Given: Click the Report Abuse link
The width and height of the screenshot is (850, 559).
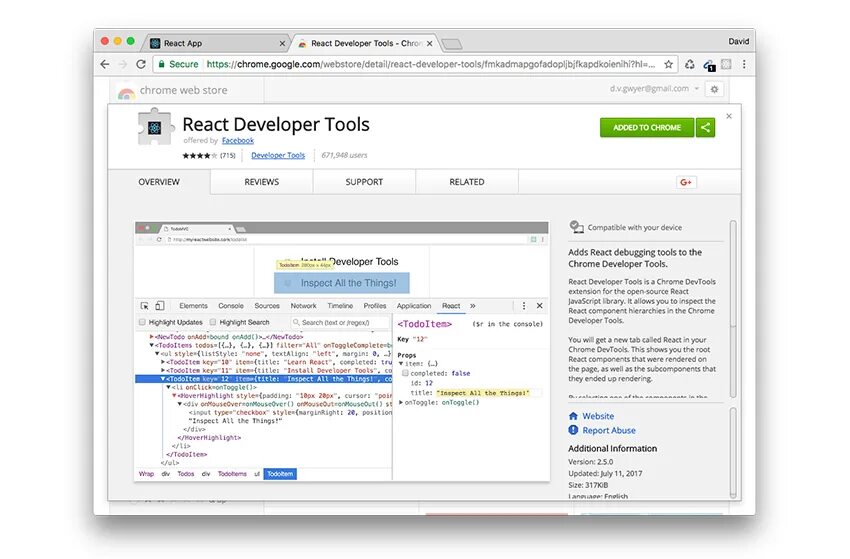Looking at the screenshot, I should pos(609,430).
